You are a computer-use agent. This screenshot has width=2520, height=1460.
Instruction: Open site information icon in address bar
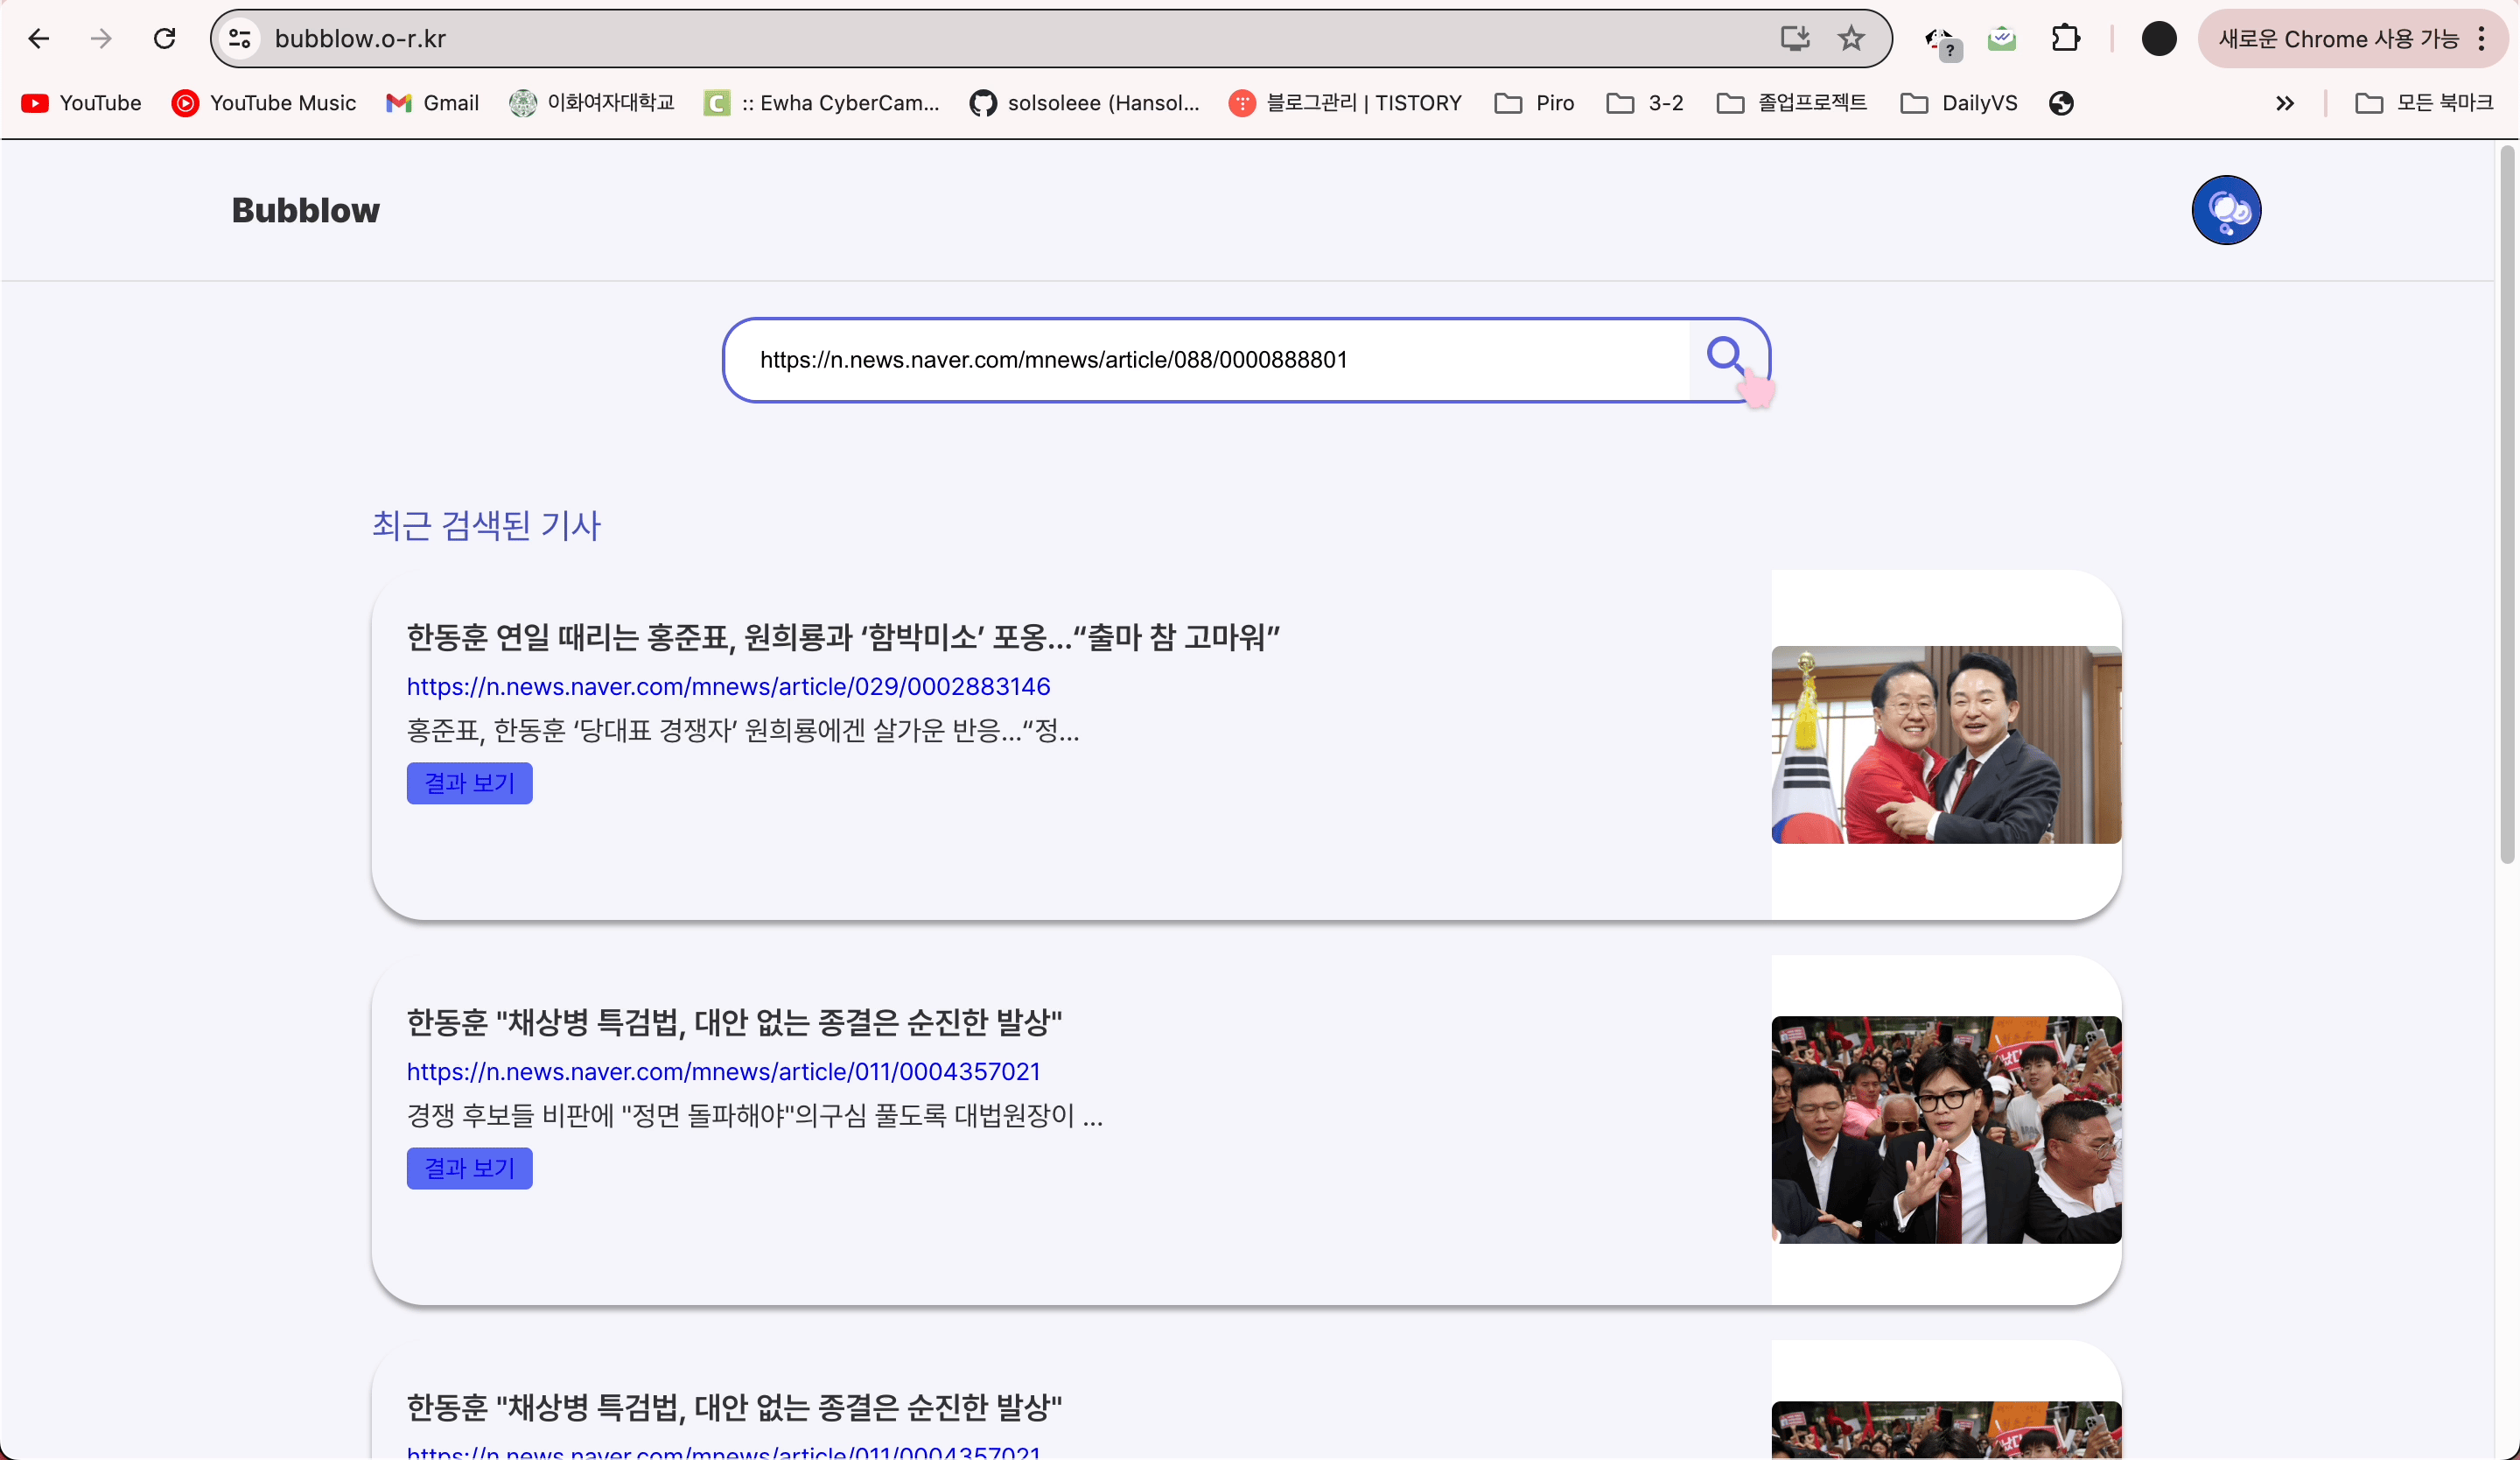[x=240, y=39]
